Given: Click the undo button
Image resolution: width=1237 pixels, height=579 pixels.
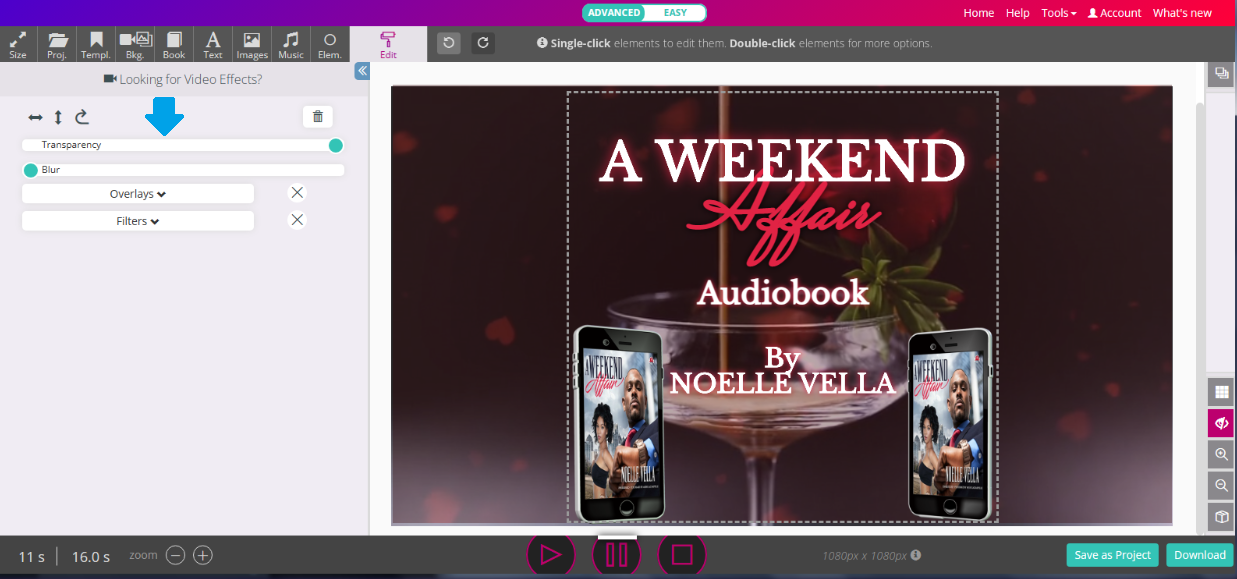Looking at the screenshot, I should (449, 43).
